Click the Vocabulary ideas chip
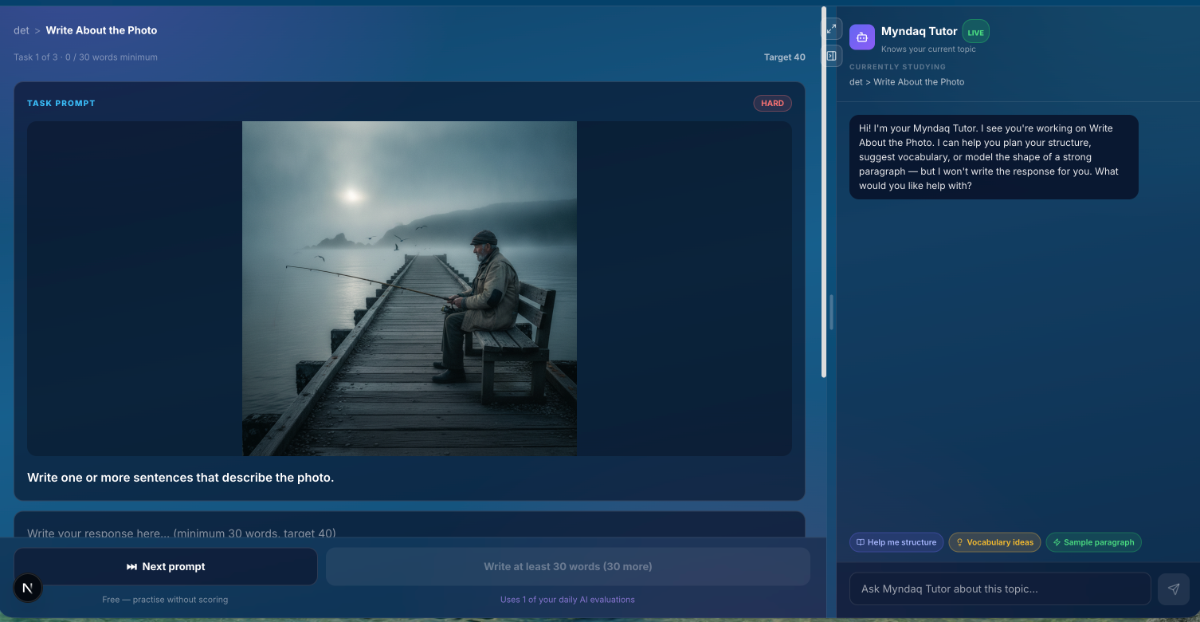 995,542
